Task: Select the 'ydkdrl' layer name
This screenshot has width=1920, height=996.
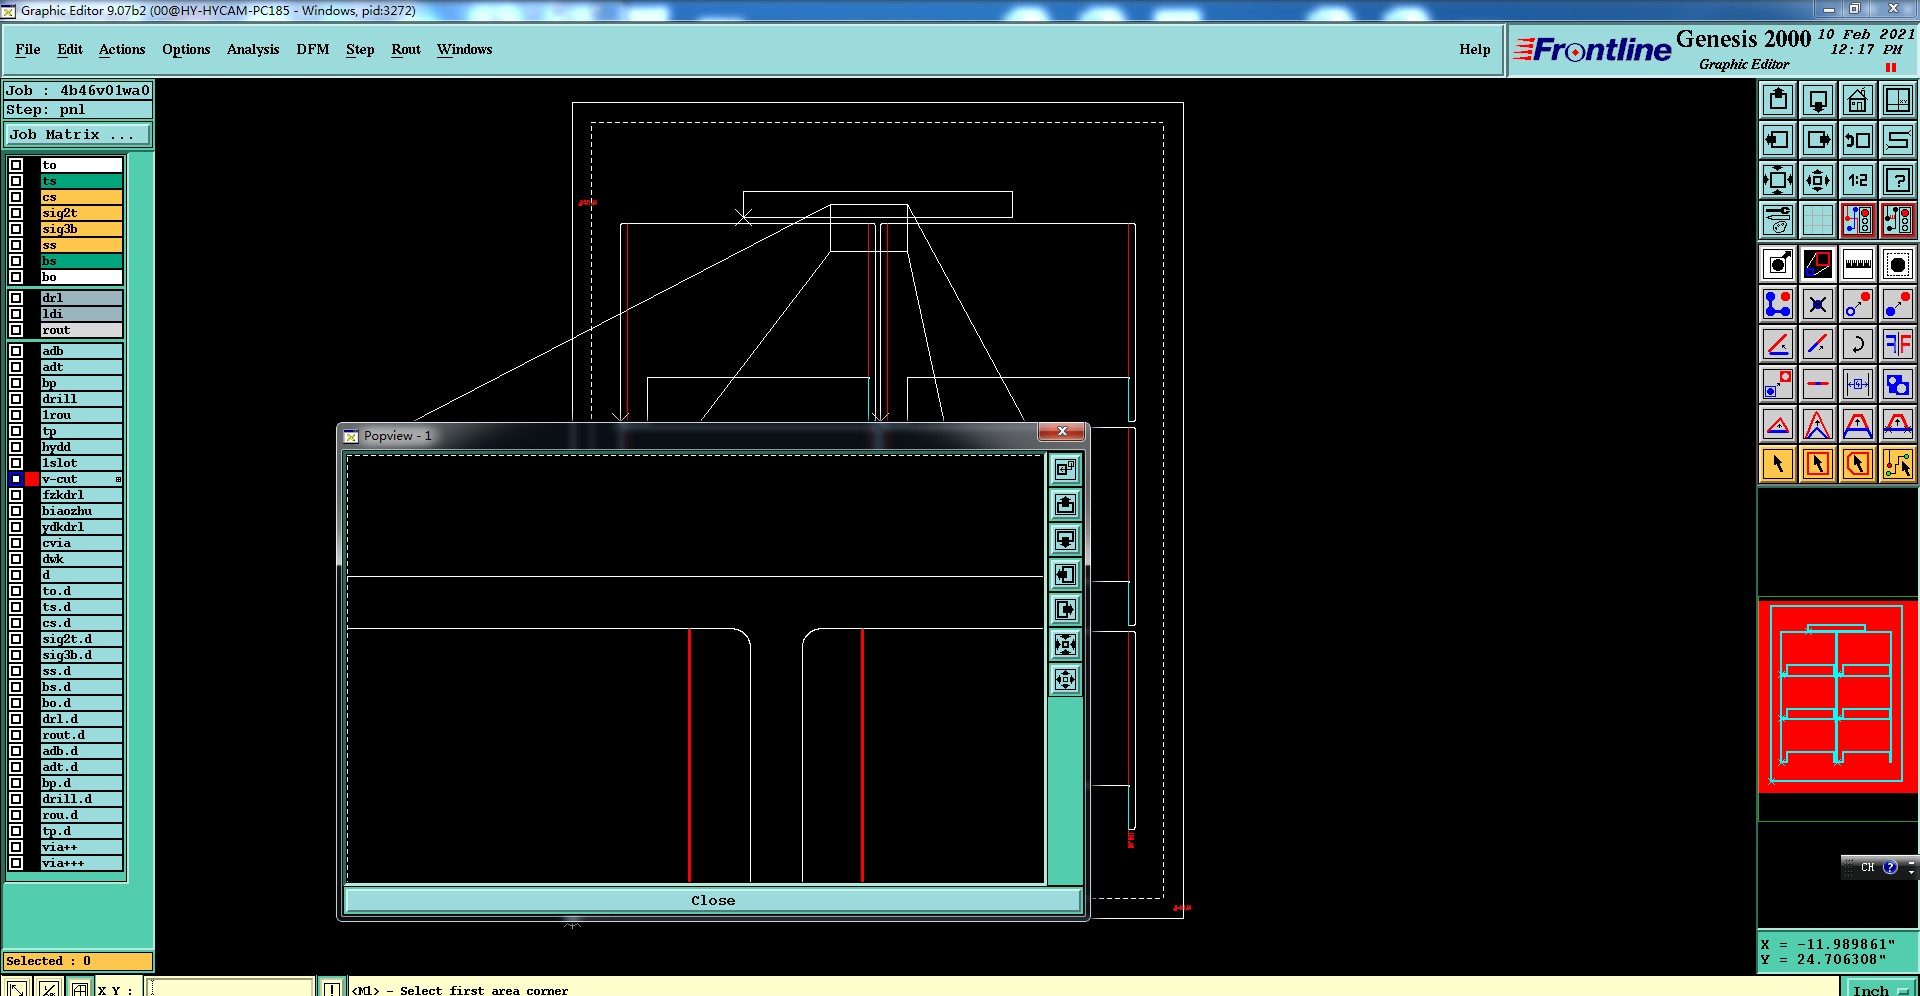Action: pyautogui.click(x=81, y=527)
